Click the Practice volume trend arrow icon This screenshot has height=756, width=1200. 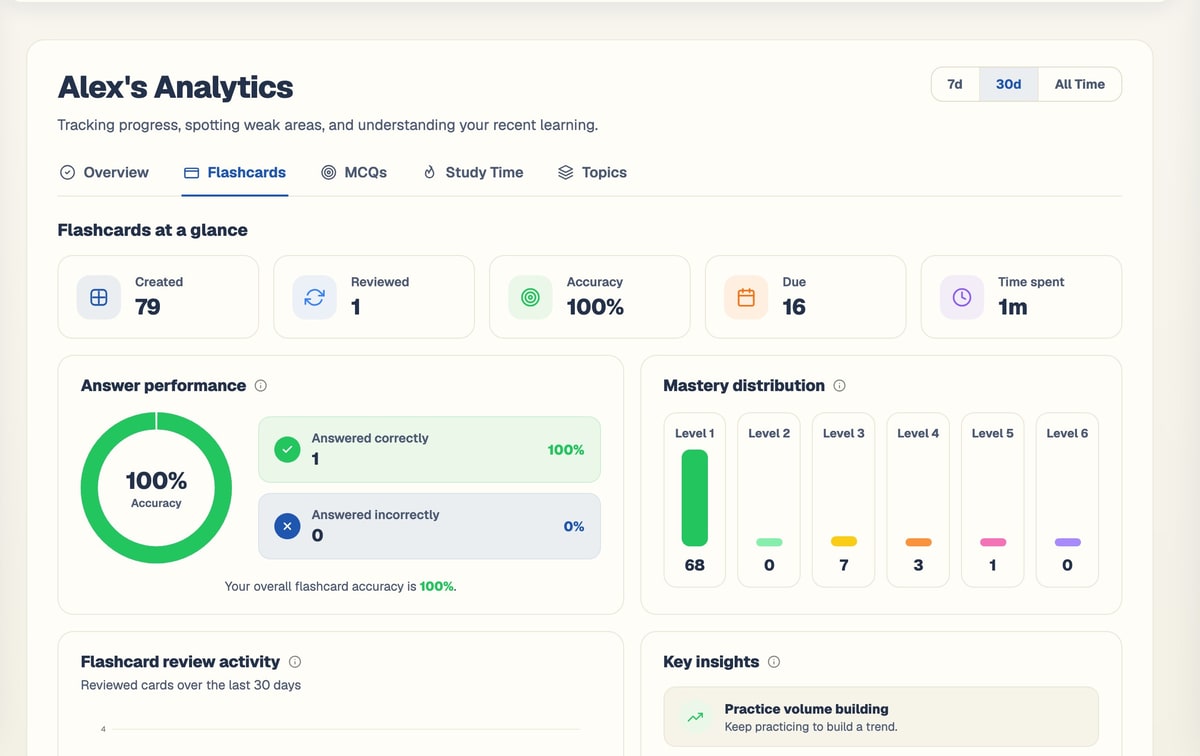[696, 717]
